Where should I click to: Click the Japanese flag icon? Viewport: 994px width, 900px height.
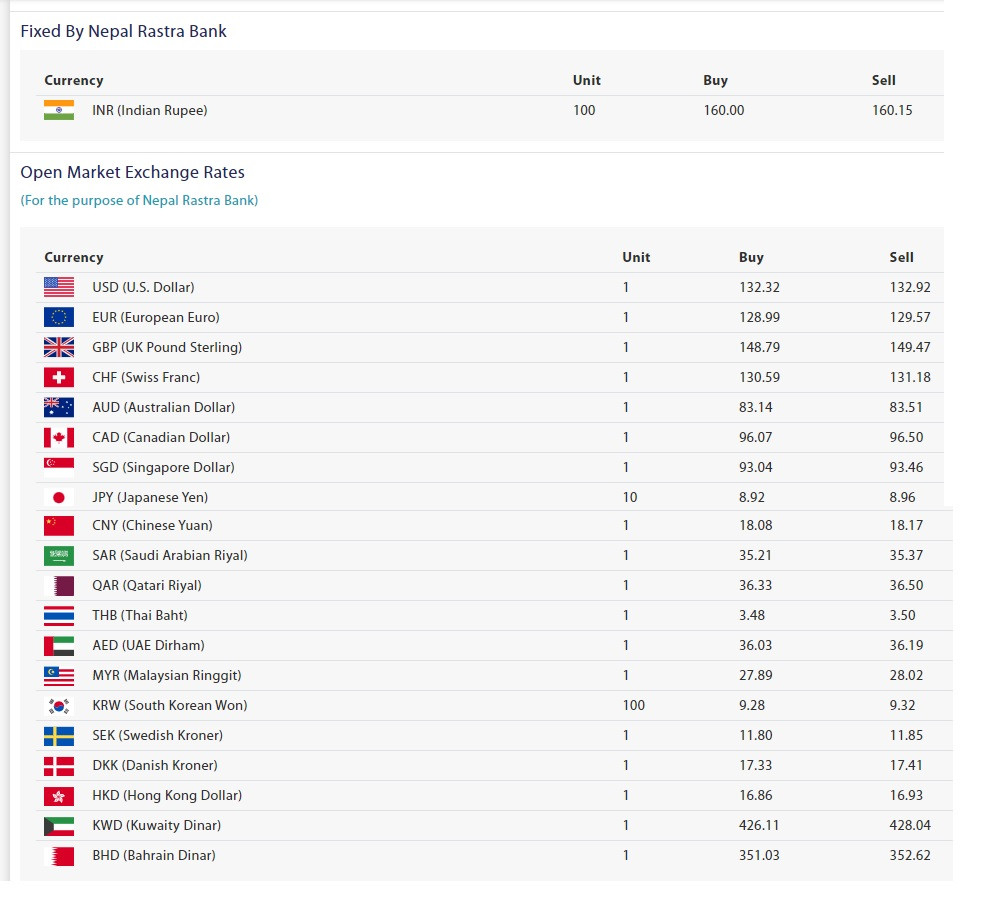tap(59, 498)
